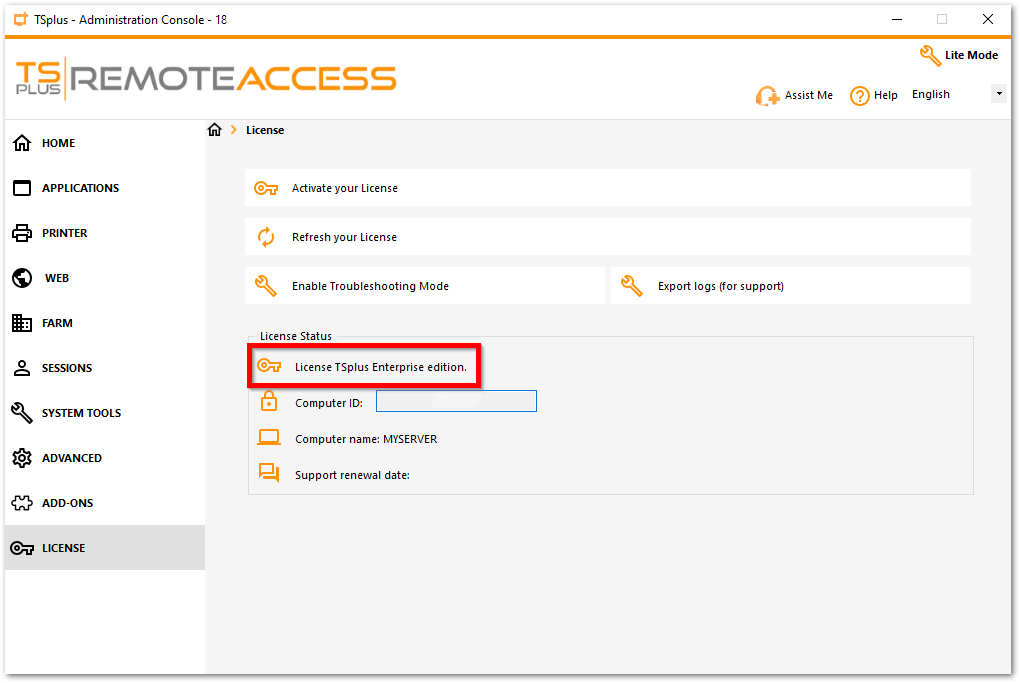Click the Computer ID field
Screen dimensions: 1020x683
tap(456, 402)
